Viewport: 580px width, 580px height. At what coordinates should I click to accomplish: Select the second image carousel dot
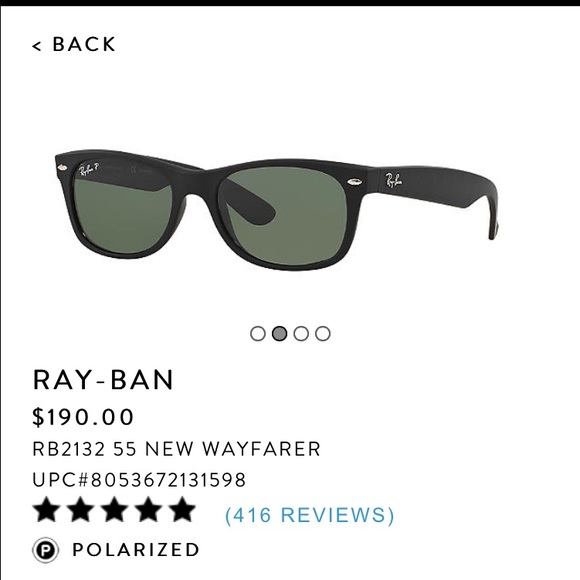279,333
